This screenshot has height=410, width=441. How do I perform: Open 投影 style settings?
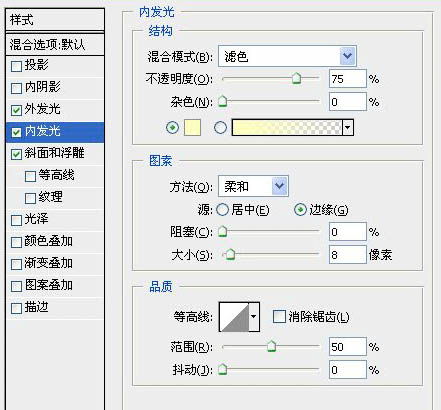[x=37, y=65]
